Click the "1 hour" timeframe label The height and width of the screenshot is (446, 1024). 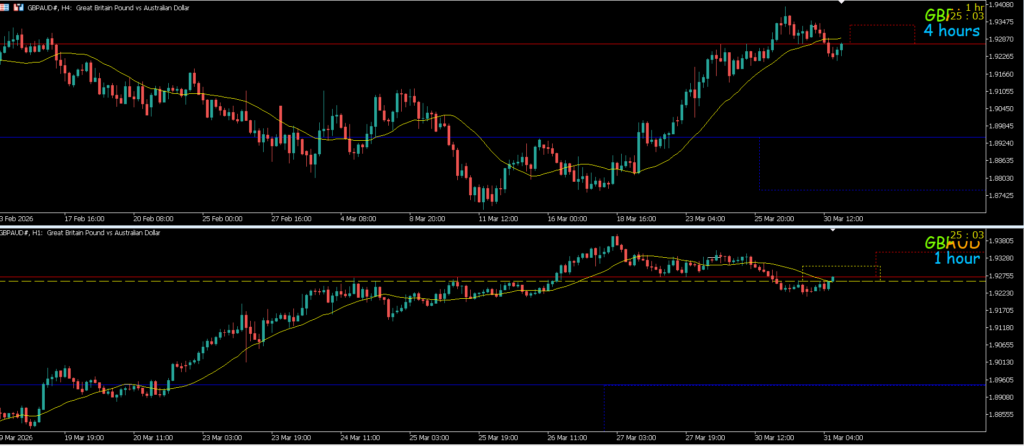click(x=956, y=258)
